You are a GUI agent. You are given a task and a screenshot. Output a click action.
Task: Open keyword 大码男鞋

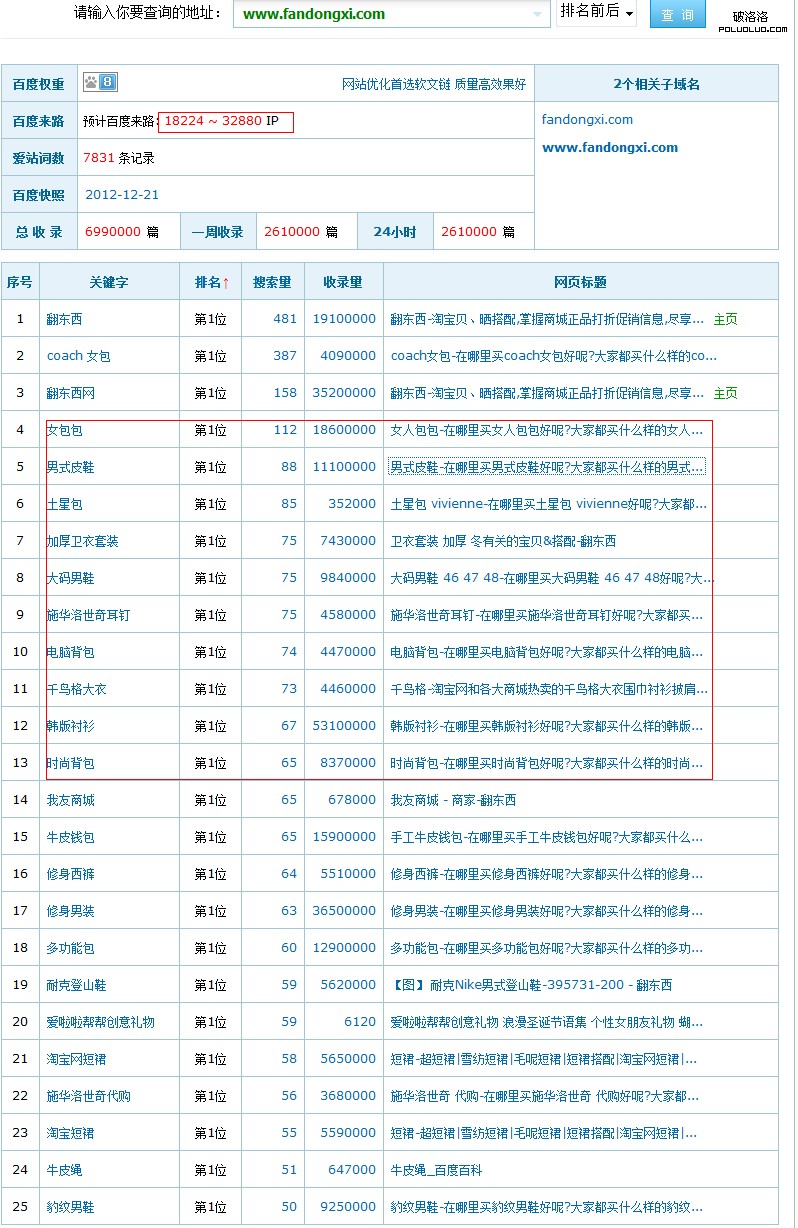tap(70, 578)
